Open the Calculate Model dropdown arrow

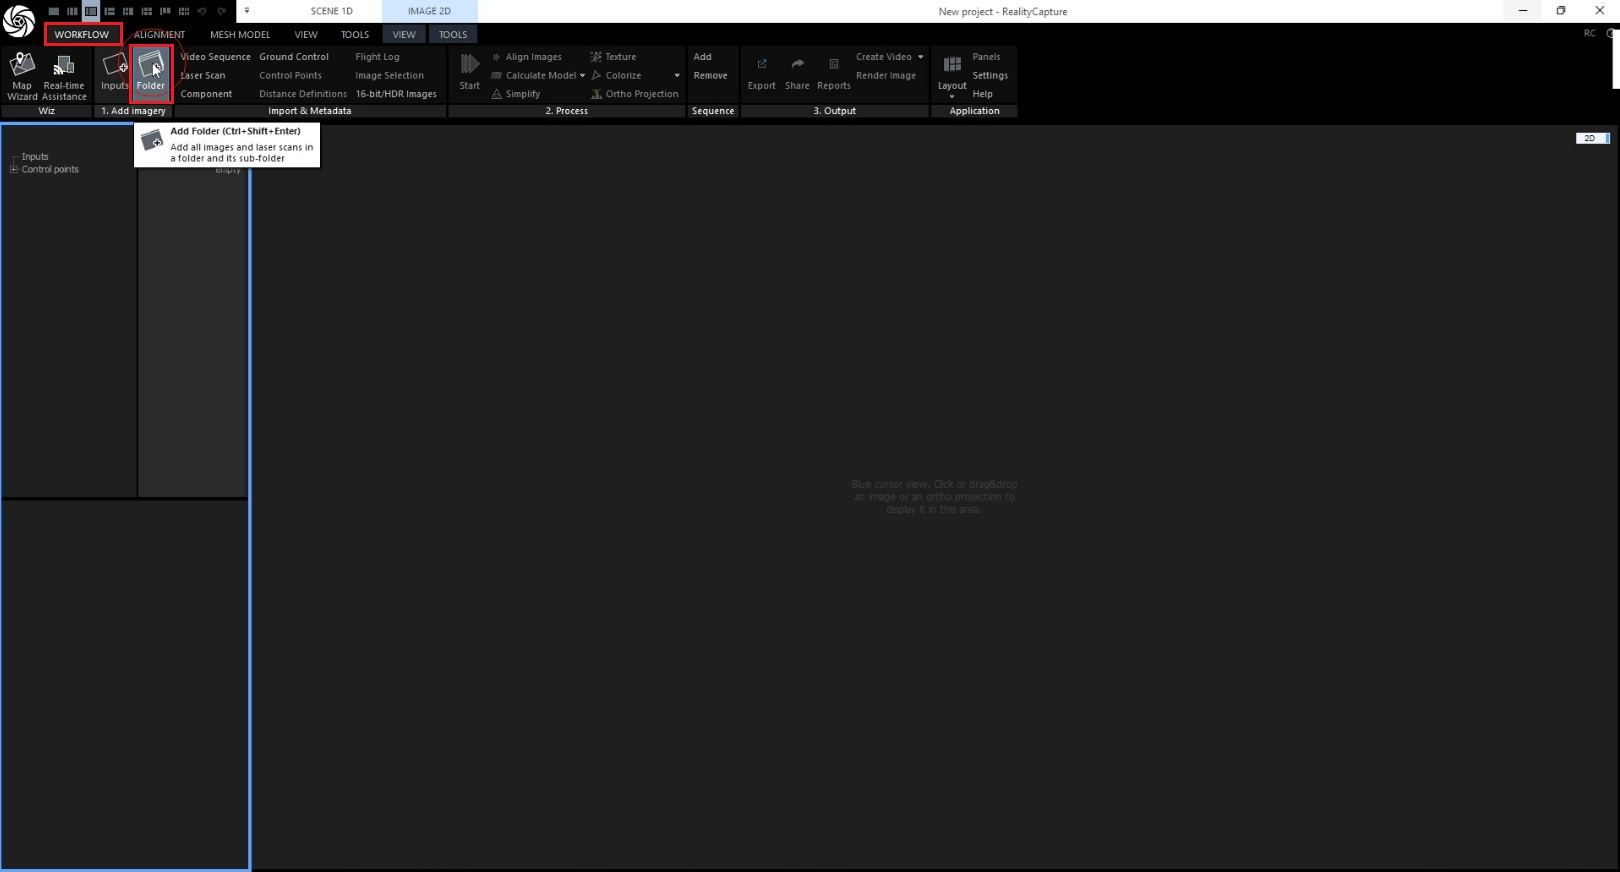(x=582, y=76)
